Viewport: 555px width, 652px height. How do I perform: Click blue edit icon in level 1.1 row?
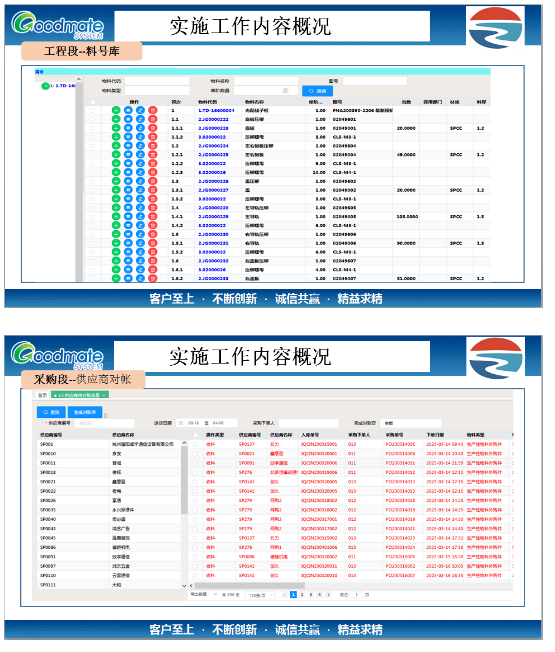coord(141,119)
